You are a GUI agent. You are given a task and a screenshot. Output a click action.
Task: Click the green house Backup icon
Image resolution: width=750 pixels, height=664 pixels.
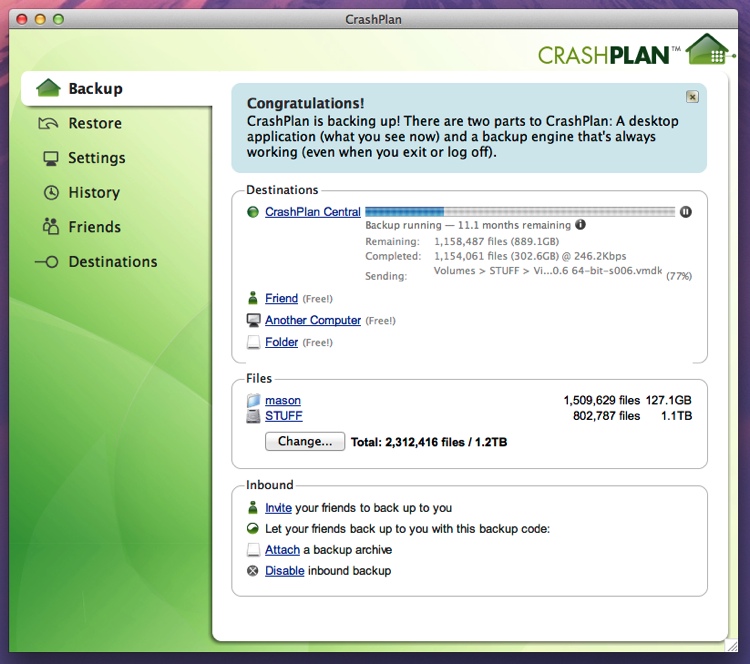[48, 88]
